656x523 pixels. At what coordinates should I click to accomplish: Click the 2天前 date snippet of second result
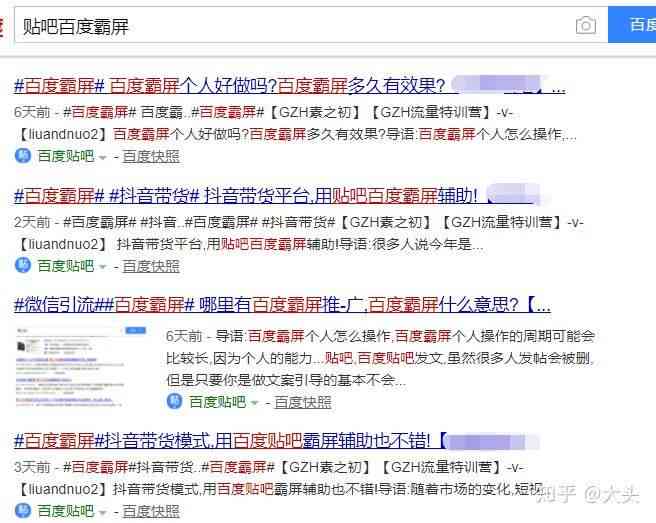point(32,222)
